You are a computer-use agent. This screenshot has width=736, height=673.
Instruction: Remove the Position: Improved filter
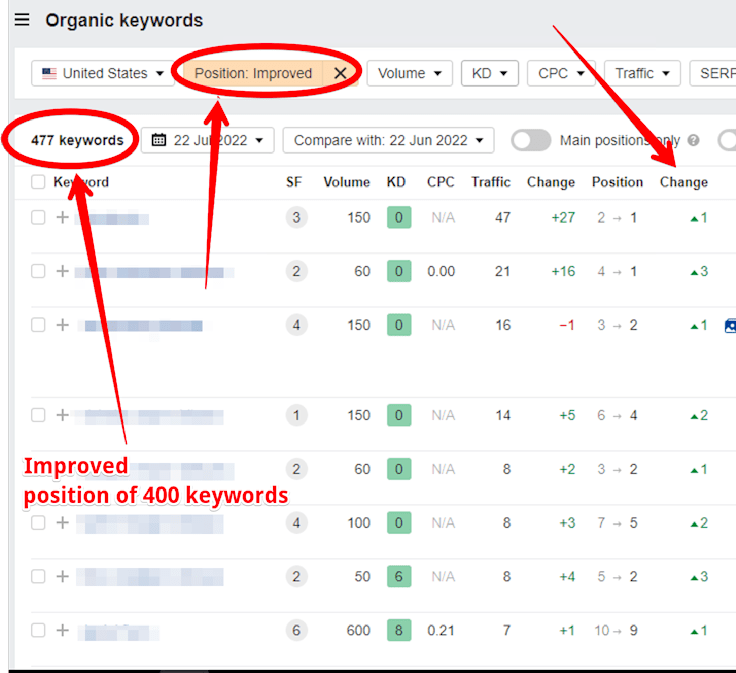[x=340, y=73]
